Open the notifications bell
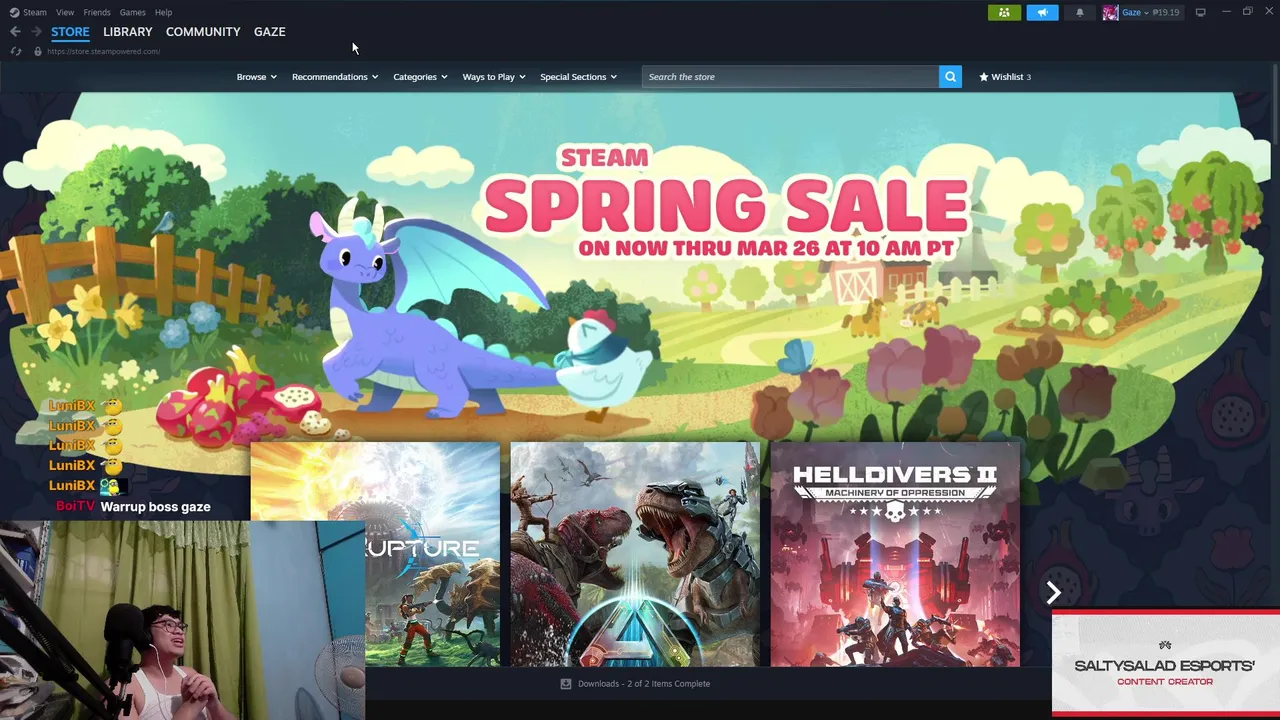This screenshot has height=720, width=1280. (x=1080, y=12)
